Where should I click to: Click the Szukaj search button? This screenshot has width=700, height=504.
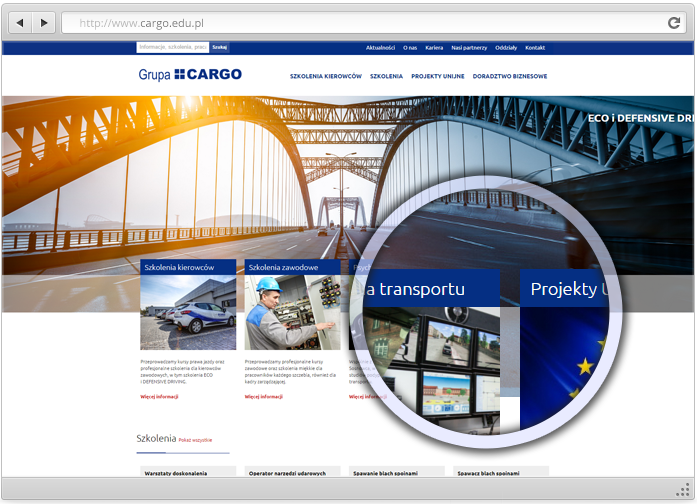(x=219, y=47)
